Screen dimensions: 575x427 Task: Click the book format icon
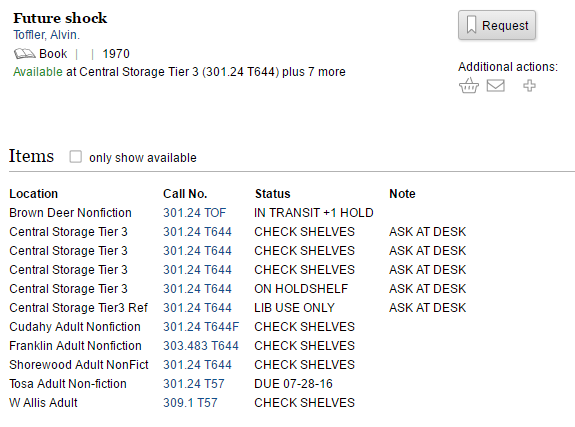pos(25,54)
